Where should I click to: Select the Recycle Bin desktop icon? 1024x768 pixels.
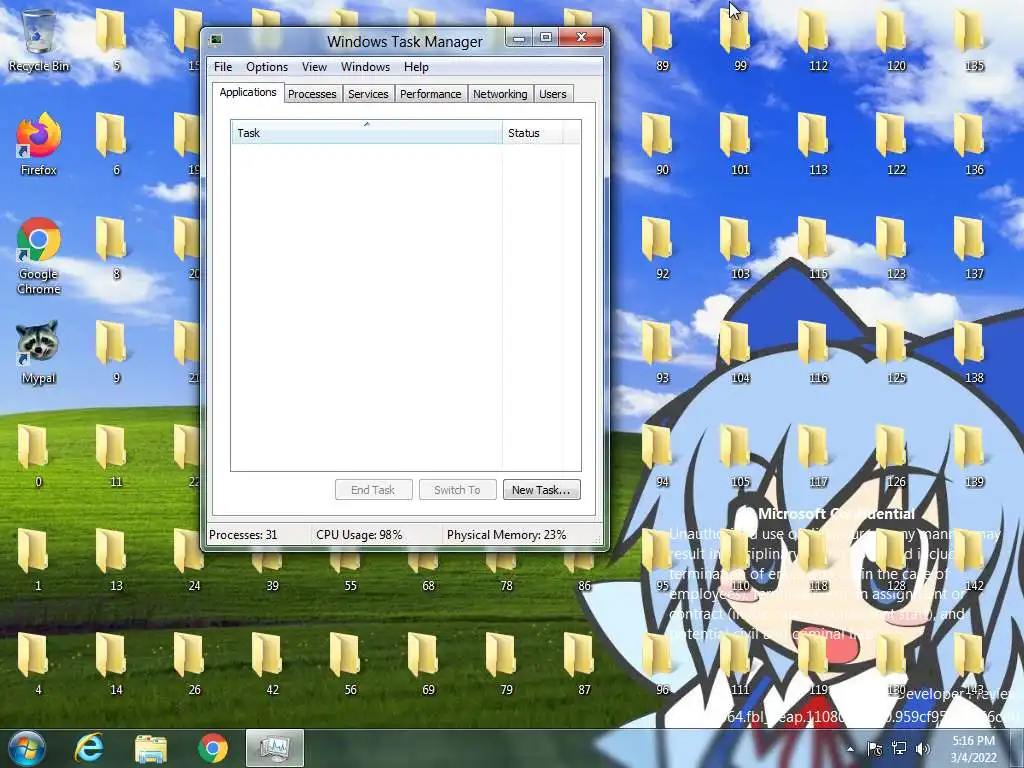pyautogui.click(x=39, y=40)
